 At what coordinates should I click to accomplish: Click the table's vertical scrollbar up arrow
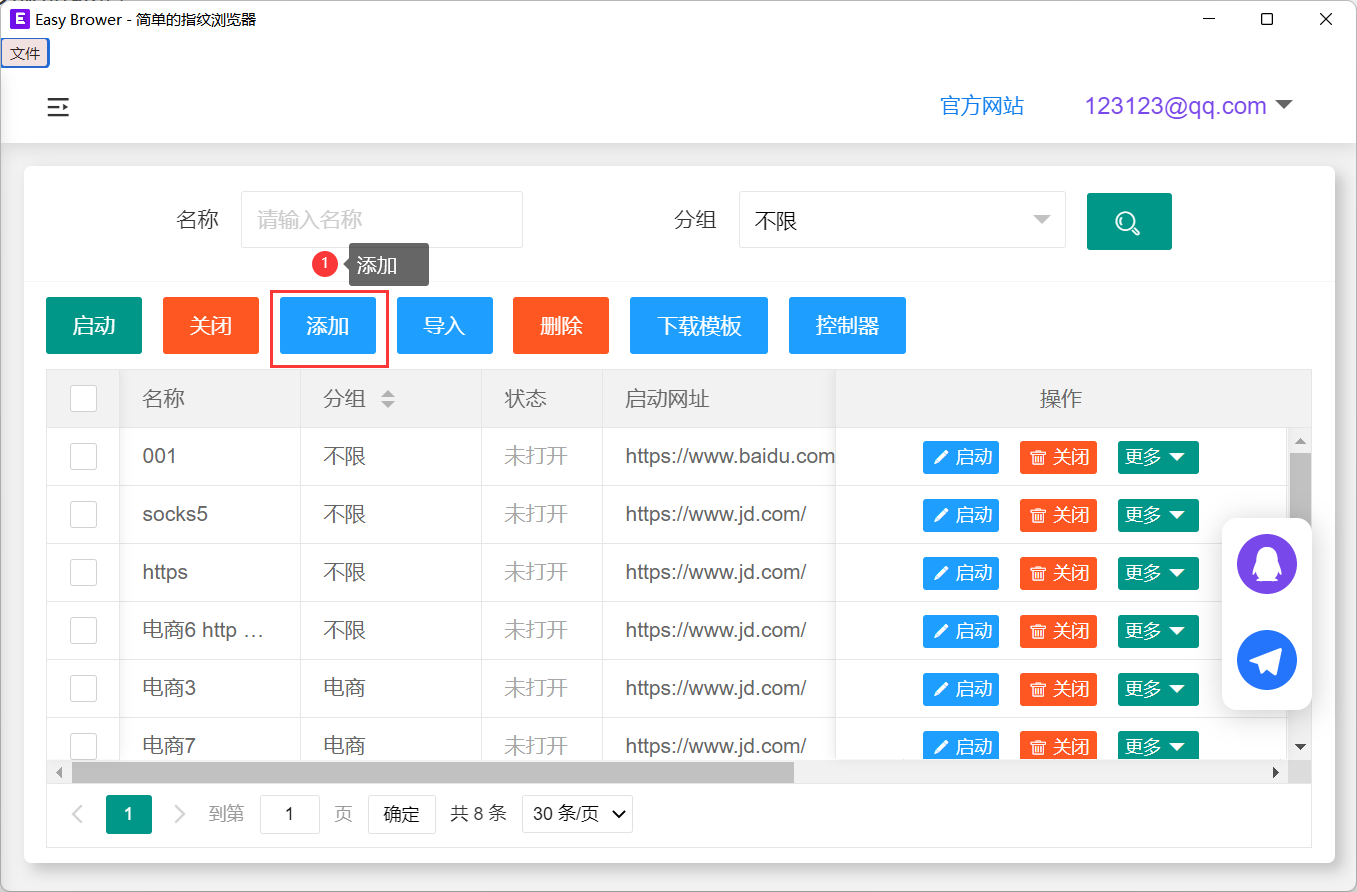click(1300, 441)
